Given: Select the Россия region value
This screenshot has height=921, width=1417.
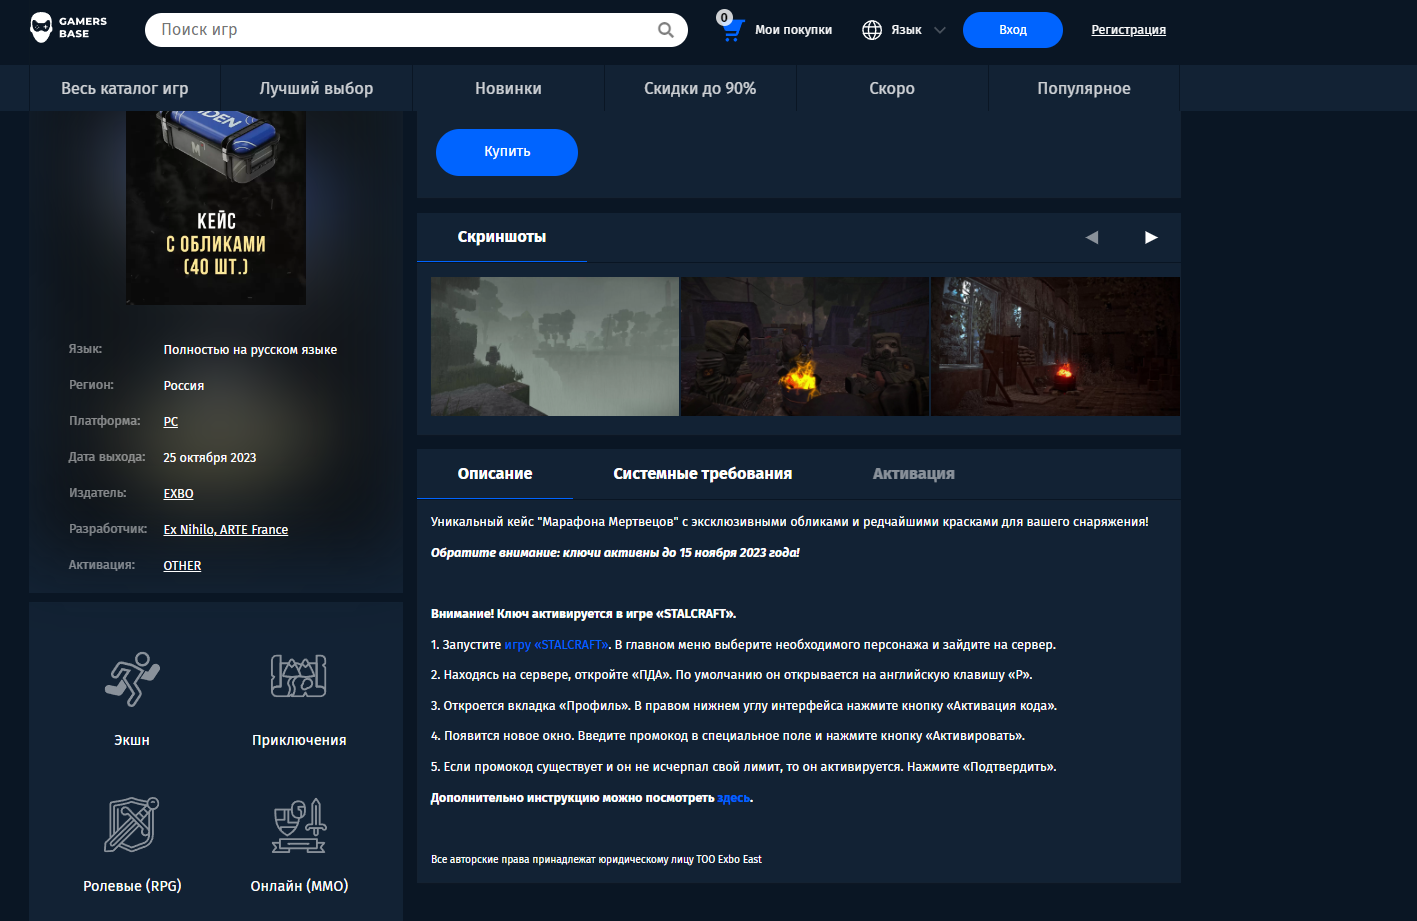Looking at the screenshot, I should click(184, 386).
